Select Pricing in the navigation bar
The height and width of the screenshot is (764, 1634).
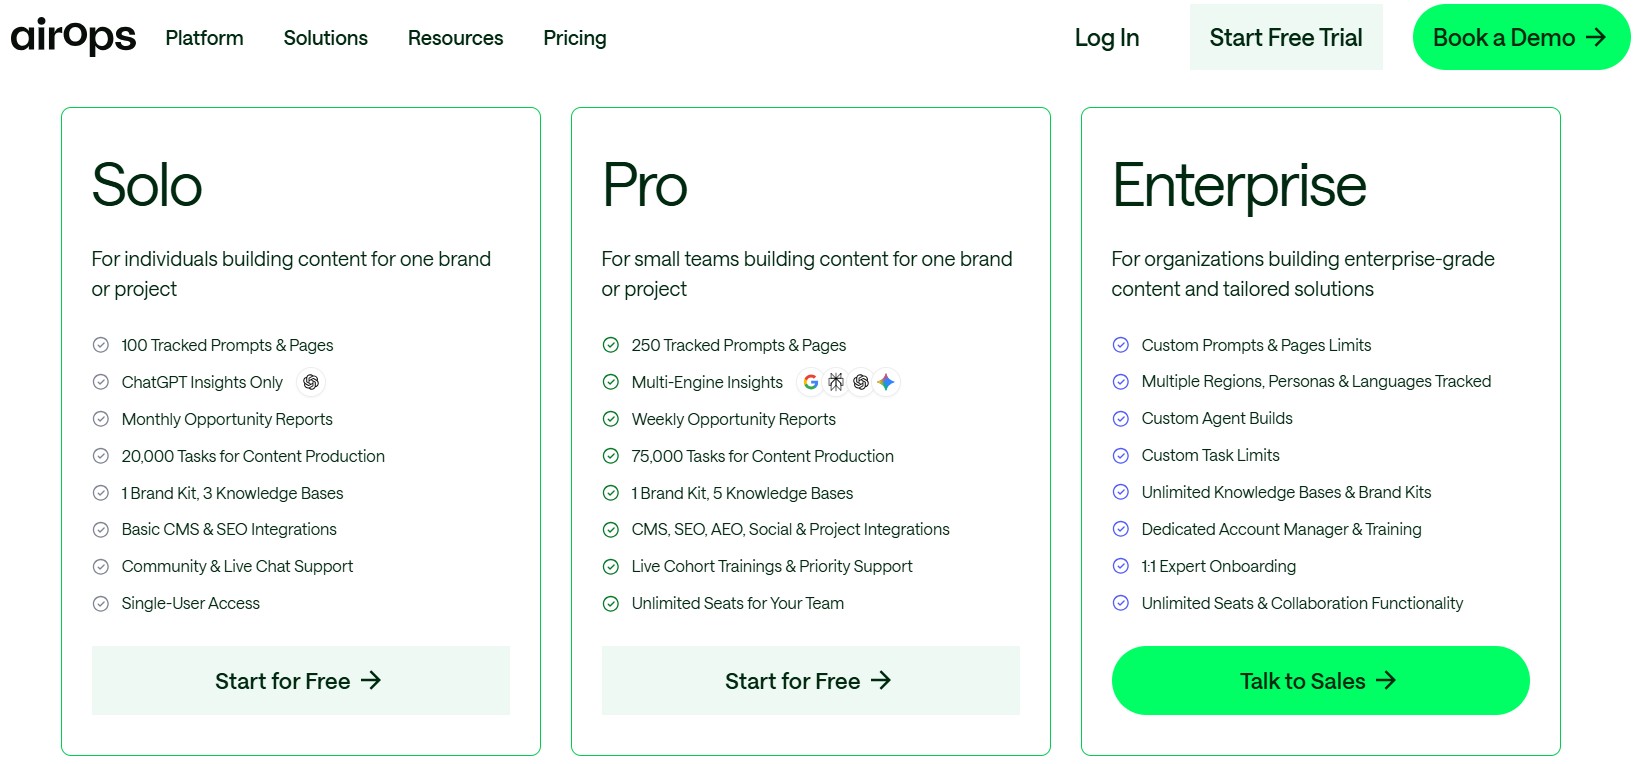(x=574, y=38)
